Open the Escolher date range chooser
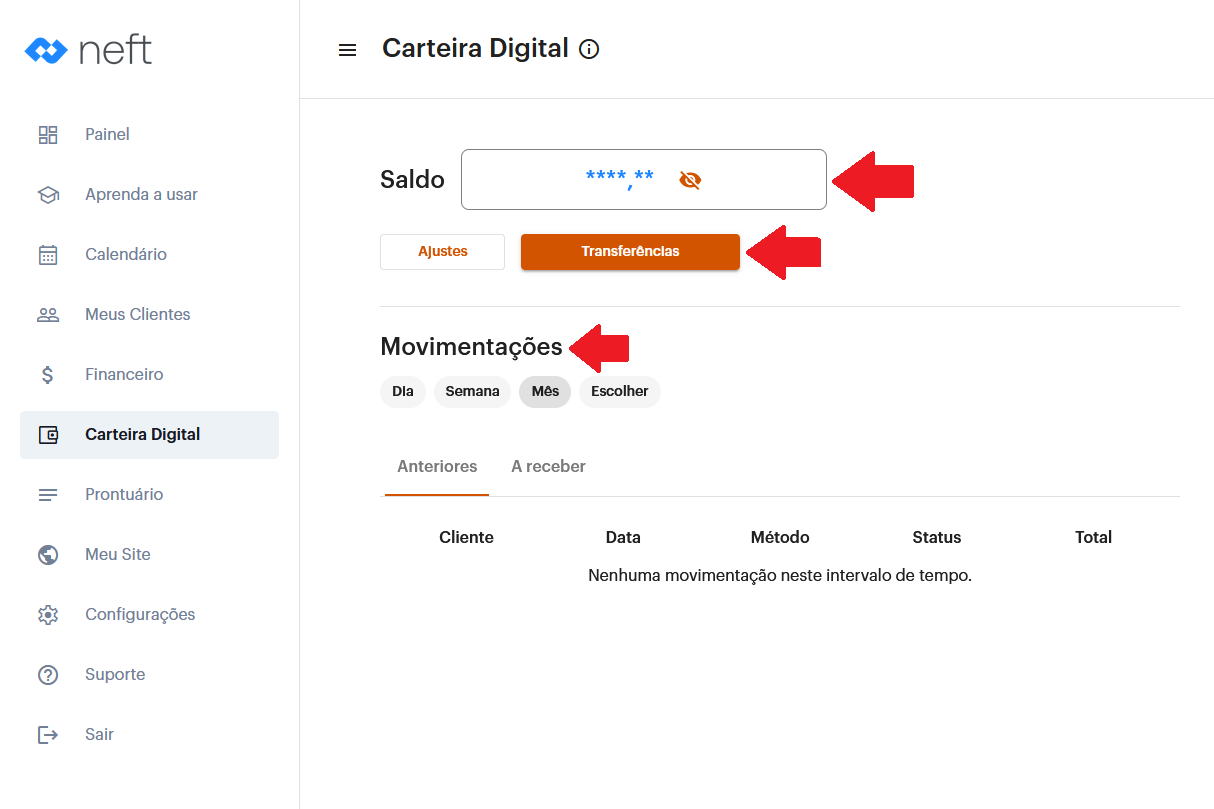Viewport: 1214px width, 809px height. pyautogui.click(x=619, y=392)
